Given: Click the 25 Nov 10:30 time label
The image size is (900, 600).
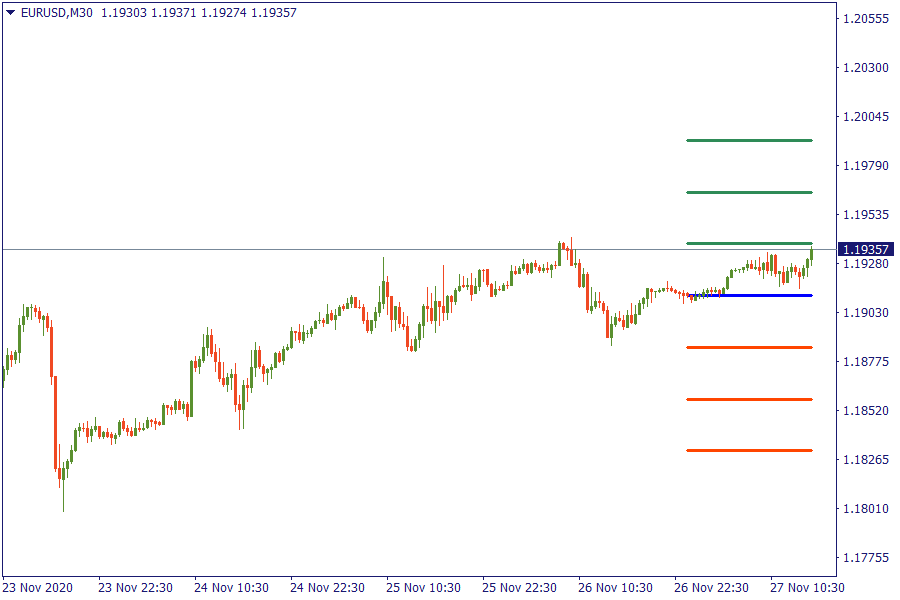Looking at the screenshot, I should [422, 587].
